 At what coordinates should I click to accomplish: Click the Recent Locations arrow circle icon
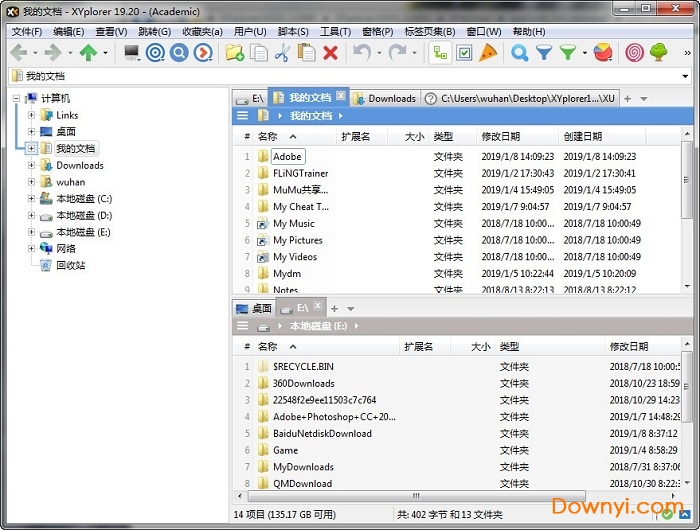(203, 53)
